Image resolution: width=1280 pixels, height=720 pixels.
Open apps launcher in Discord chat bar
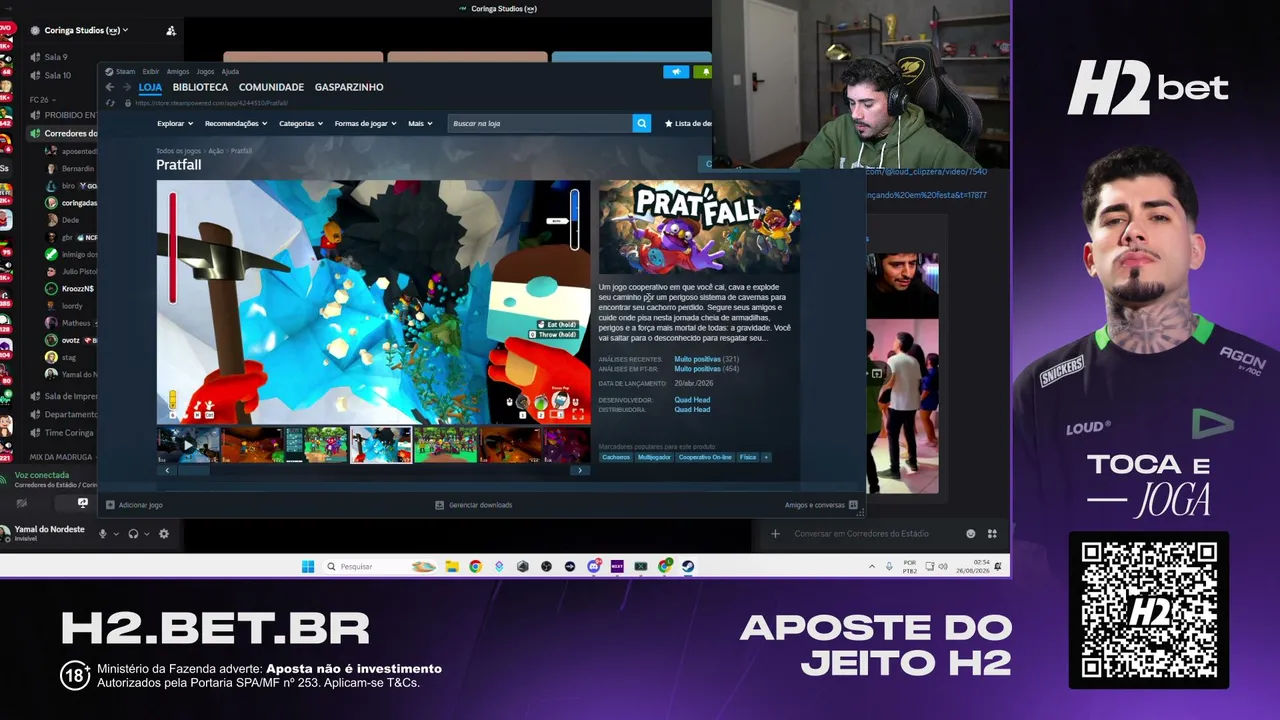pos(992,534)
